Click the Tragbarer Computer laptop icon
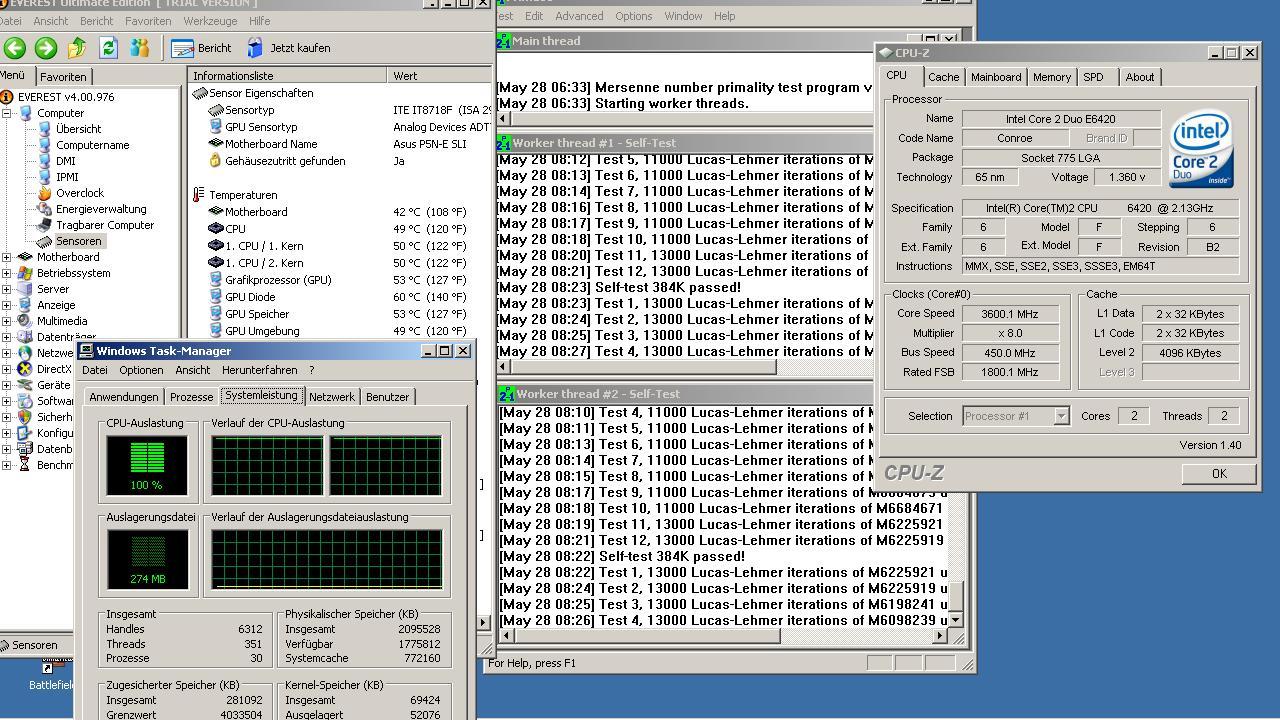The image size is (1280, 720). 44,225
